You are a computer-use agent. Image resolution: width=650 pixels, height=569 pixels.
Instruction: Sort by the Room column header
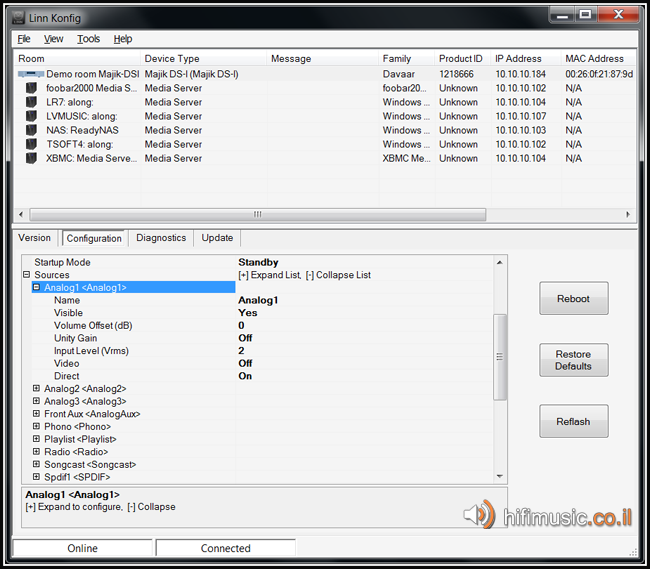click(x=77, y=58)
